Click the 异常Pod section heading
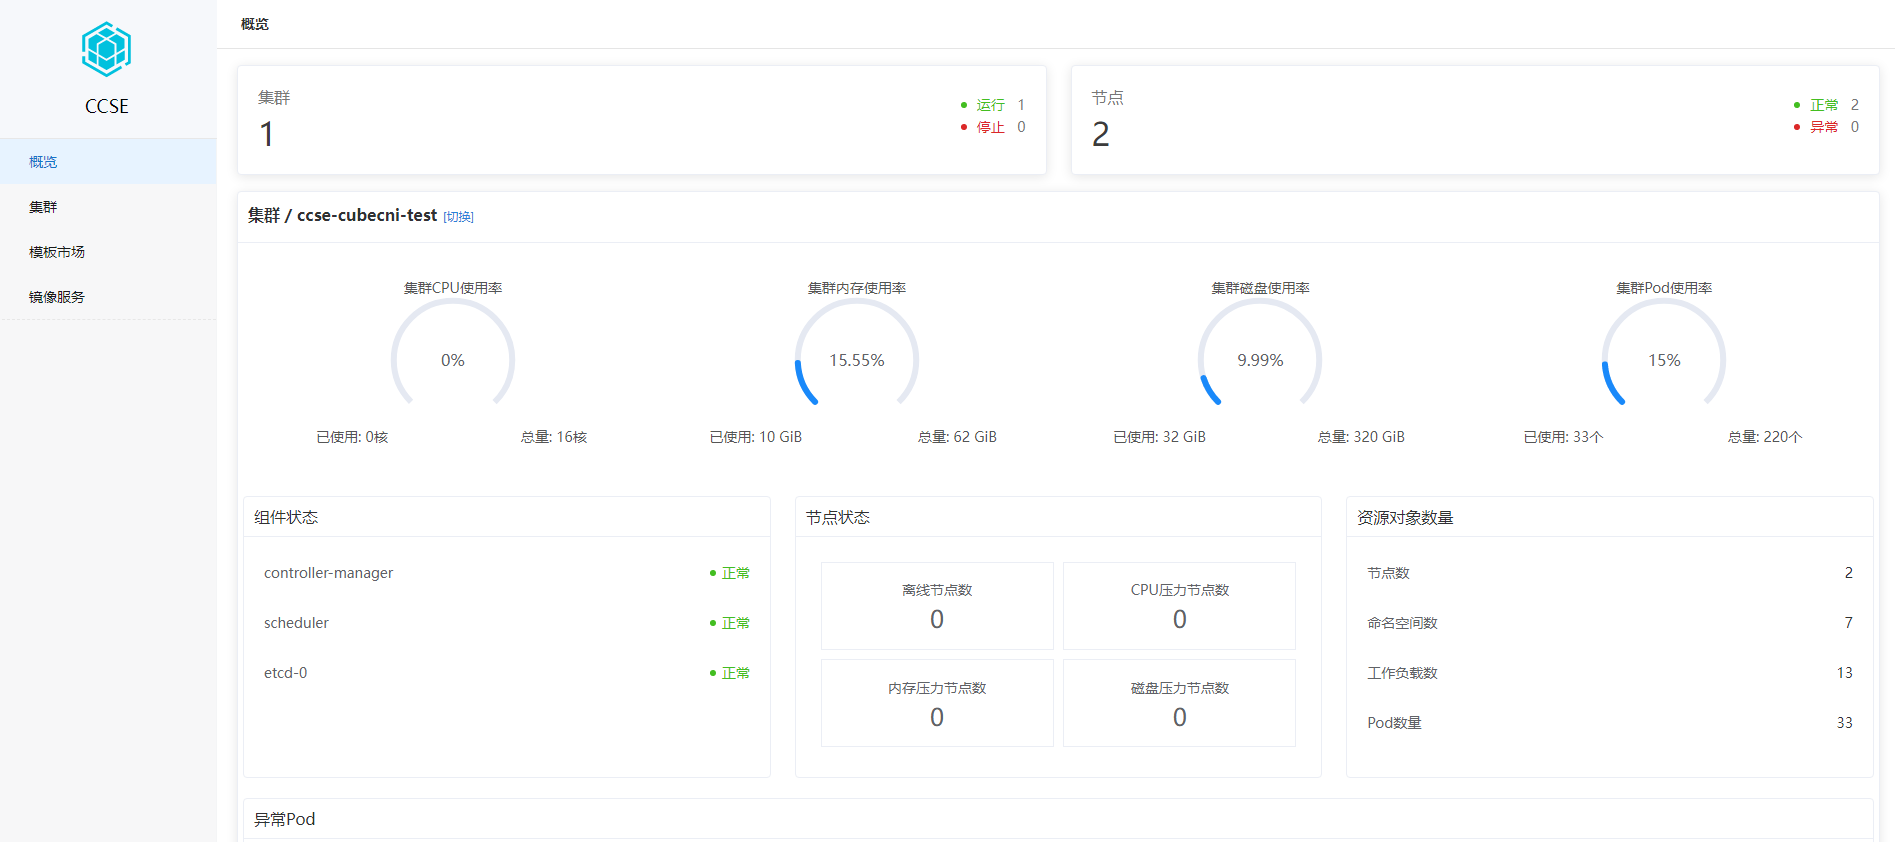The image size is (1895, 842). pos(284,819)
